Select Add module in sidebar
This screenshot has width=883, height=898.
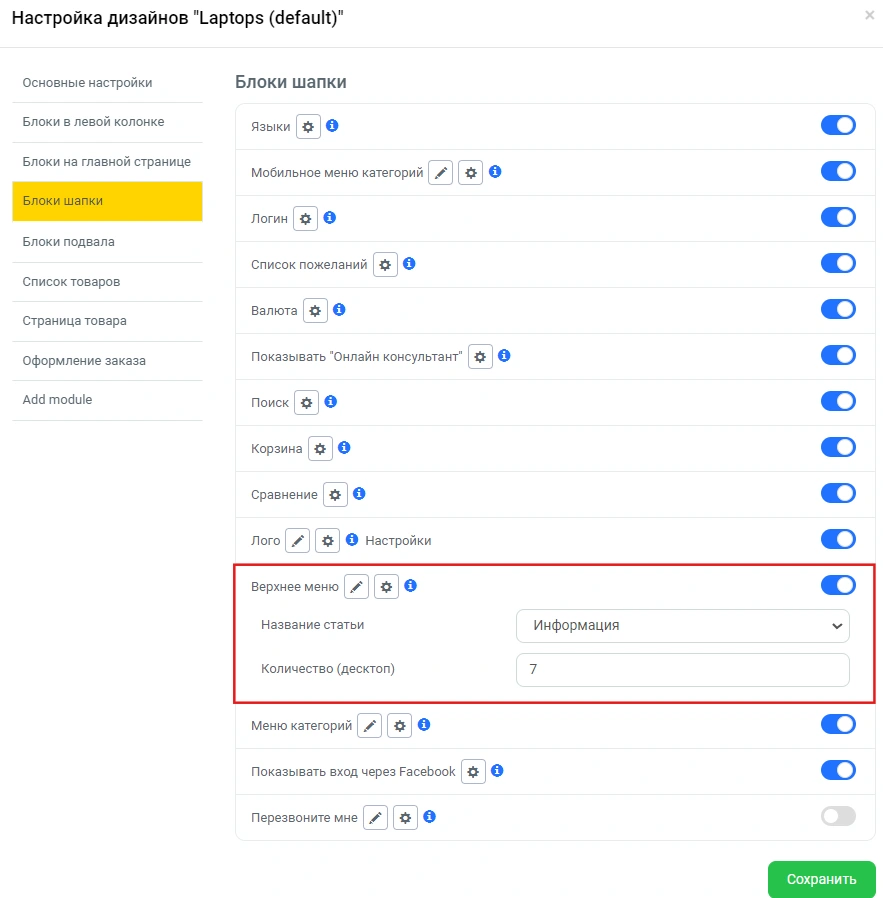click(x=57, y=400)
